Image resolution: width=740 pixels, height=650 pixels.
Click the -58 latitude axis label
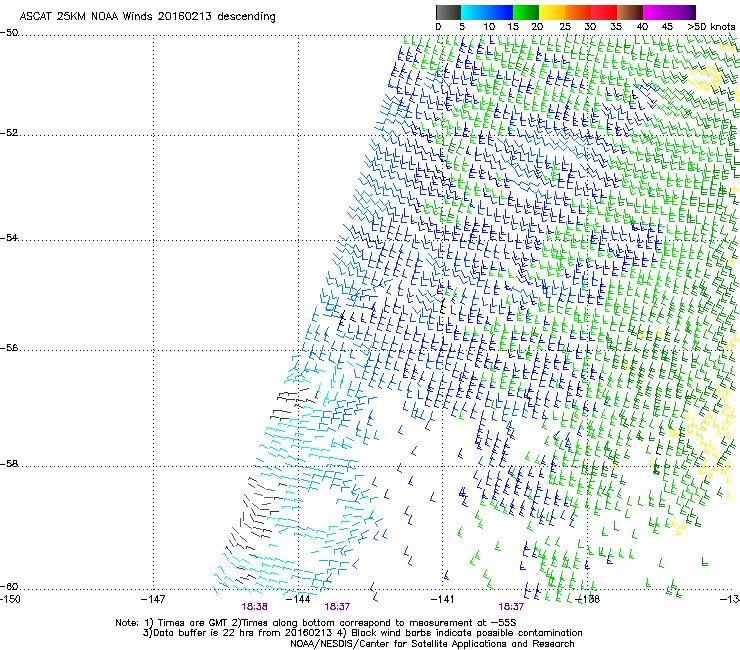9,464
